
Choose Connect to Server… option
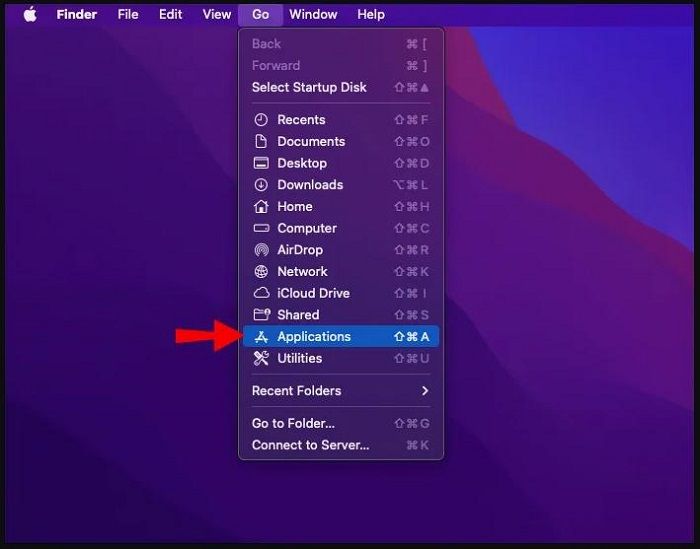pos(310,445)
